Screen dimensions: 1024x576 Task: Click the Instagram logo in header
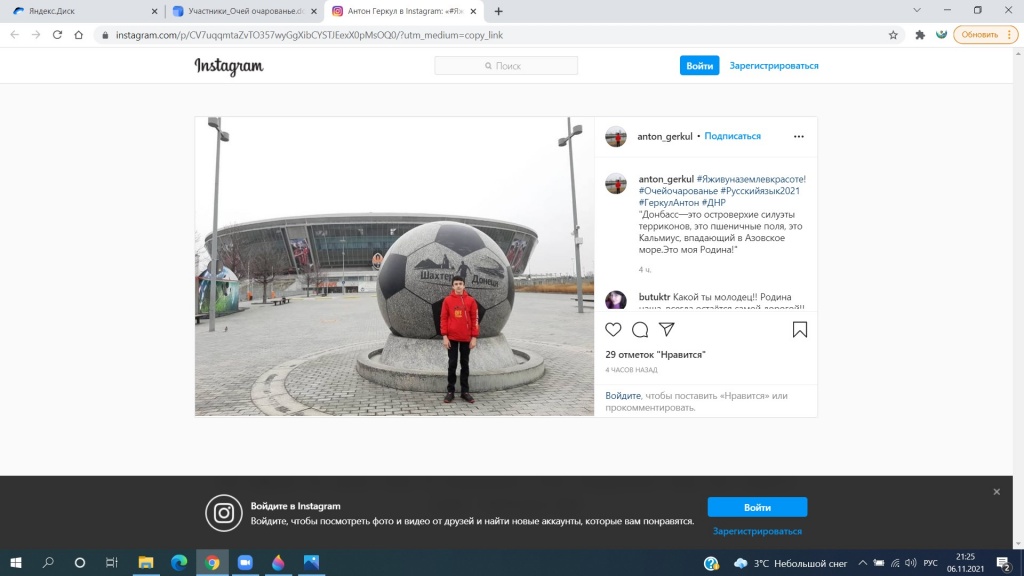(x=229, y=66)
